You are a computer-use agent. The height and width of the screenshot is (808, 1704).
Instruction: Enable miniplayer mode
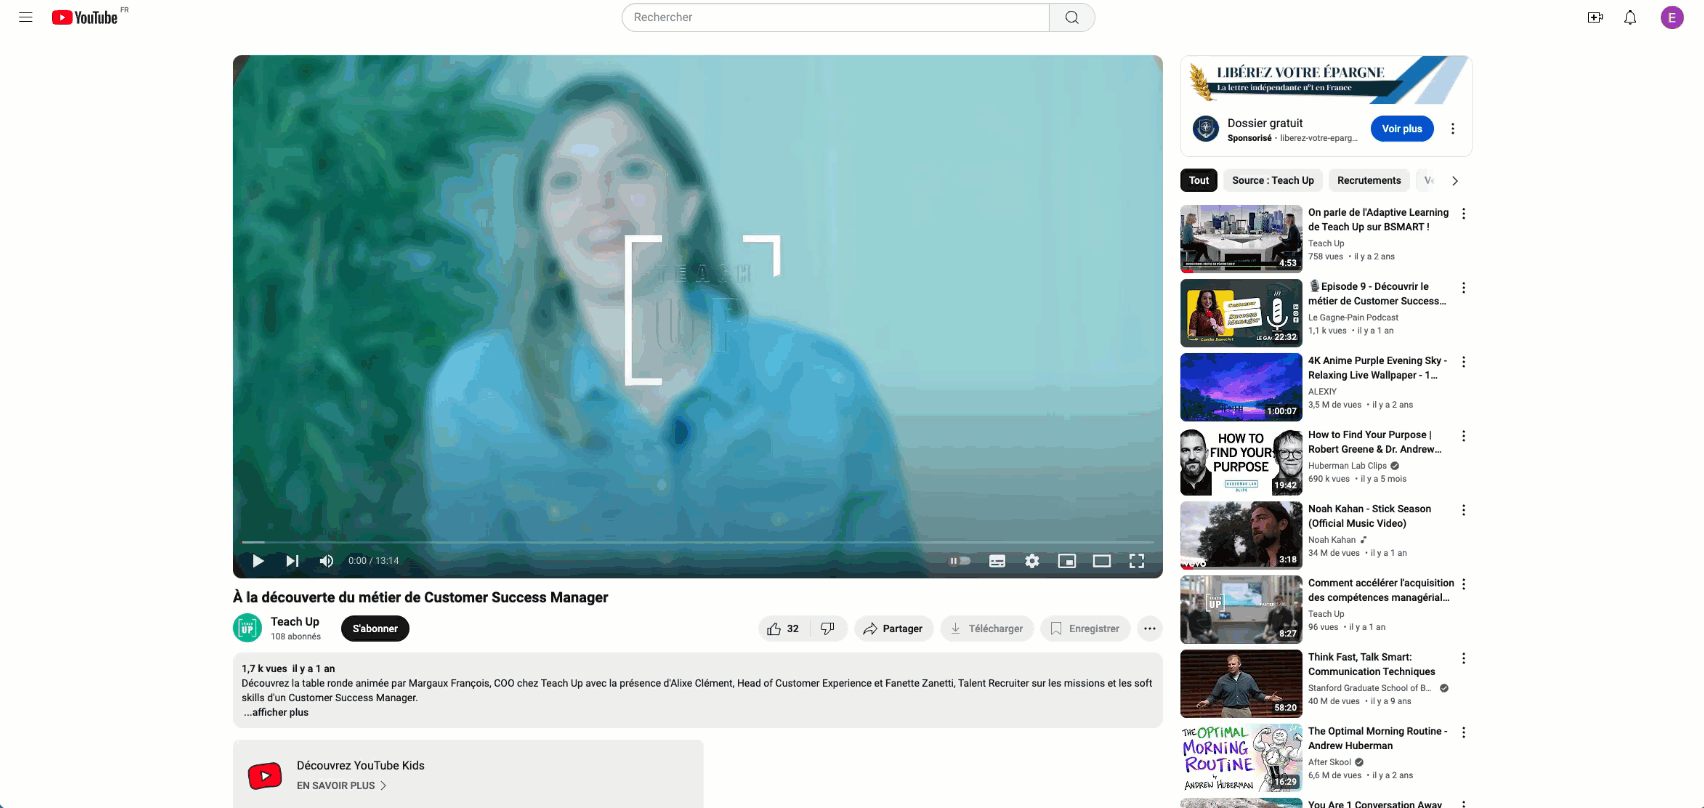click(1067, 561)
